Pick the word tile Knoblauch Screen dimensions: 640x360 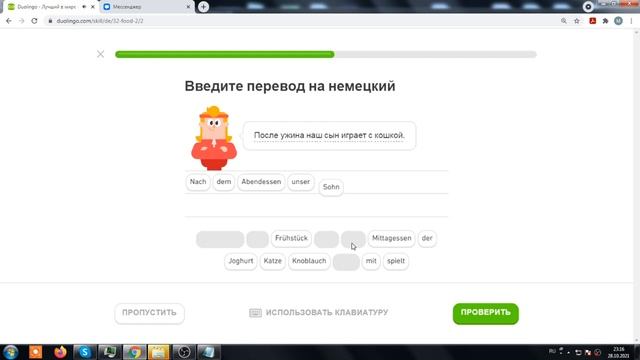pyautogui.click(x=309, y=261)
